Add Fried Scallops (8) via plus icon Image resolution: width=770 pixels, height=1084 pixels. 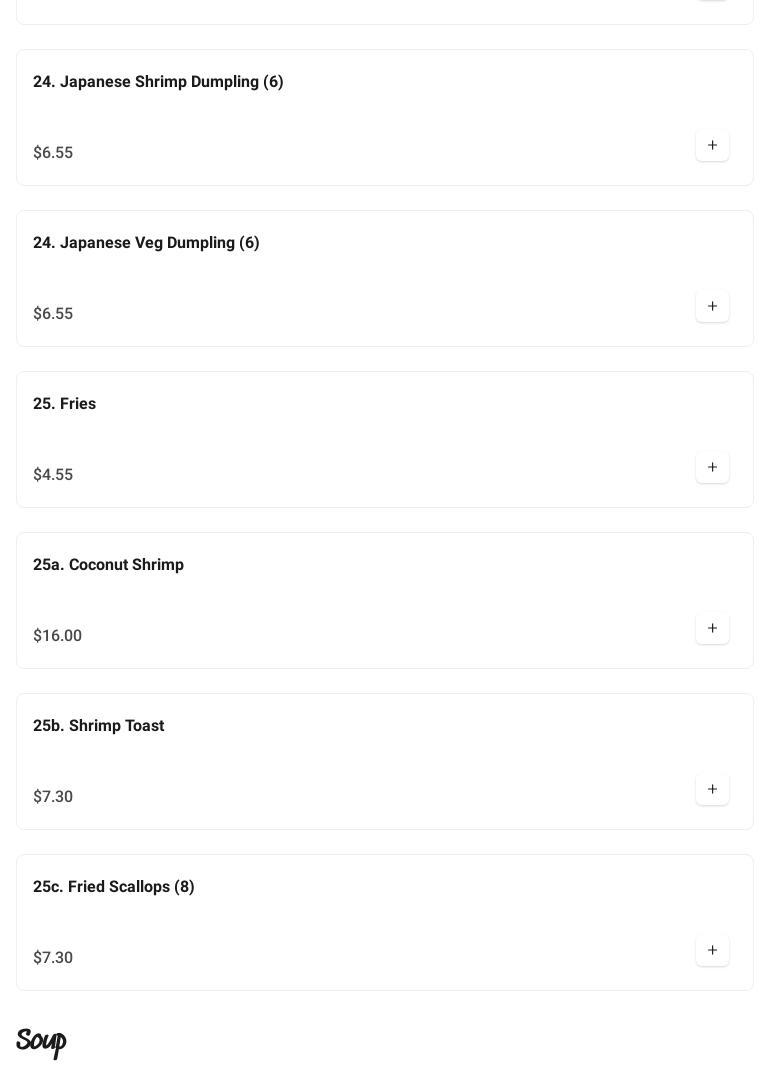pos(712,951)
